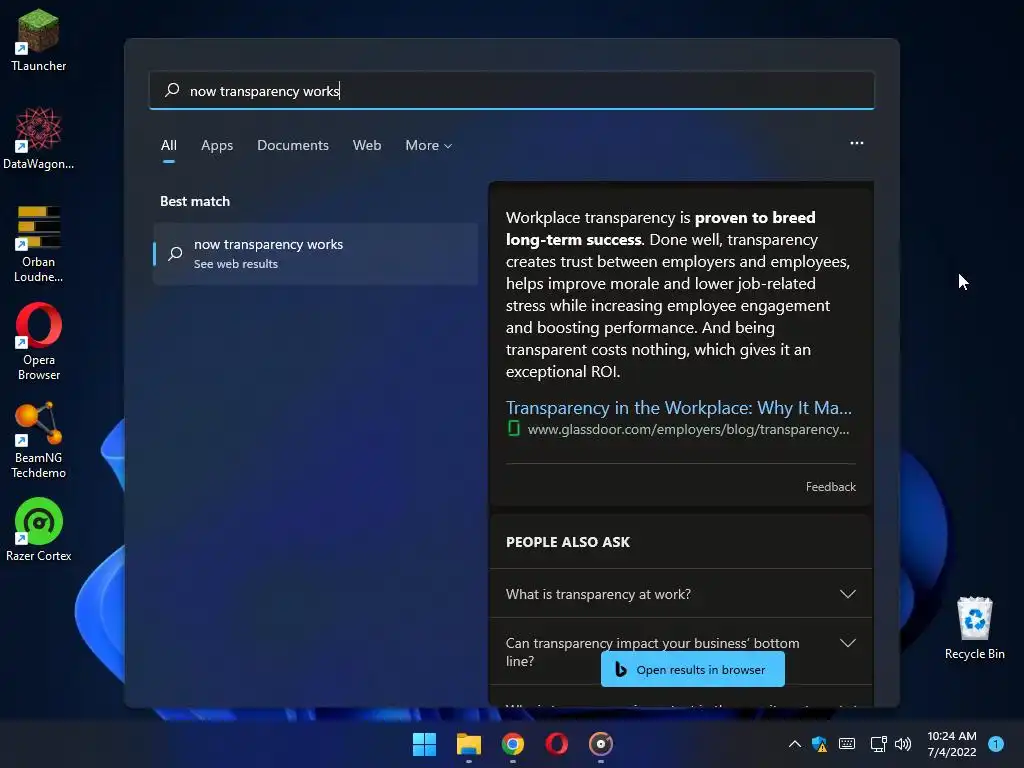This screenshot has height=768, width=1024.
Task: Click the glassdoor.com URL
Action: 688,429
